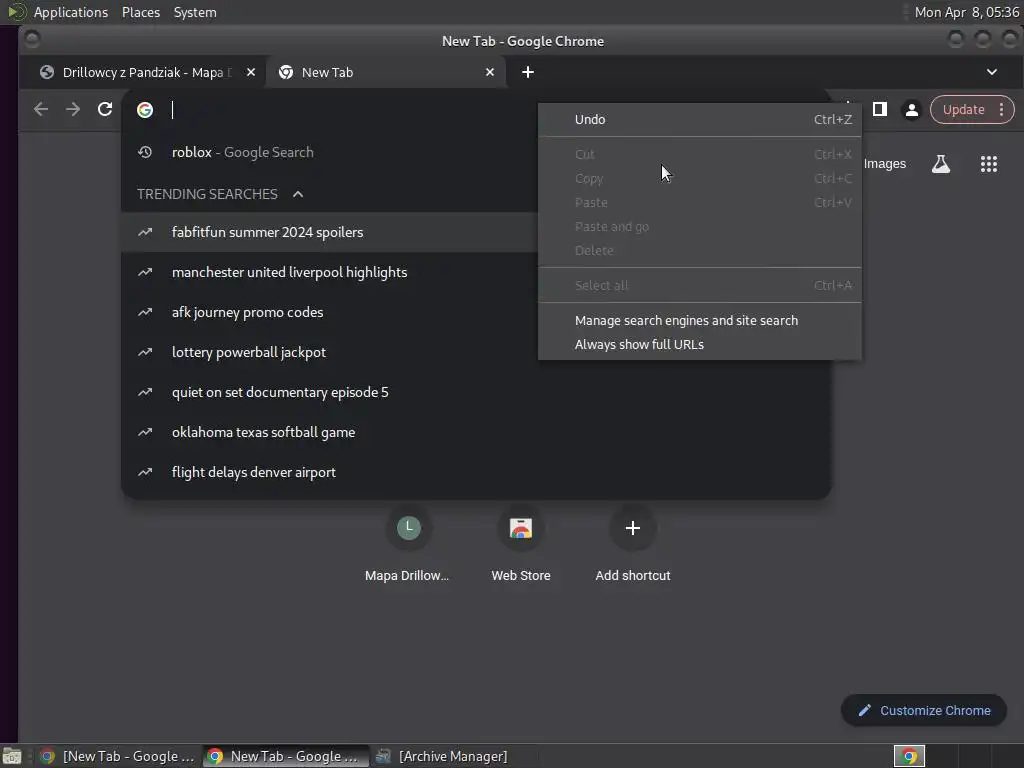Open the Images link

(x=884, y=164)
